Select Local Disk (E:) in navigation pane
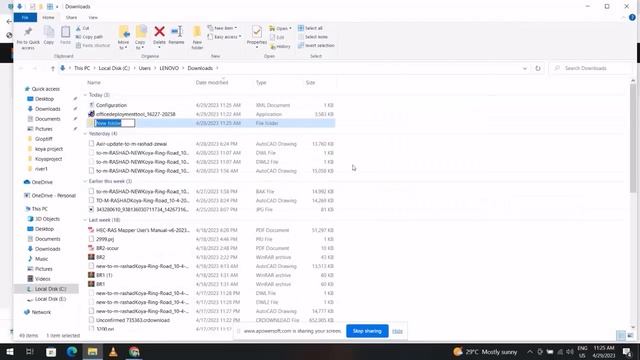 click(x=47, y=299)
